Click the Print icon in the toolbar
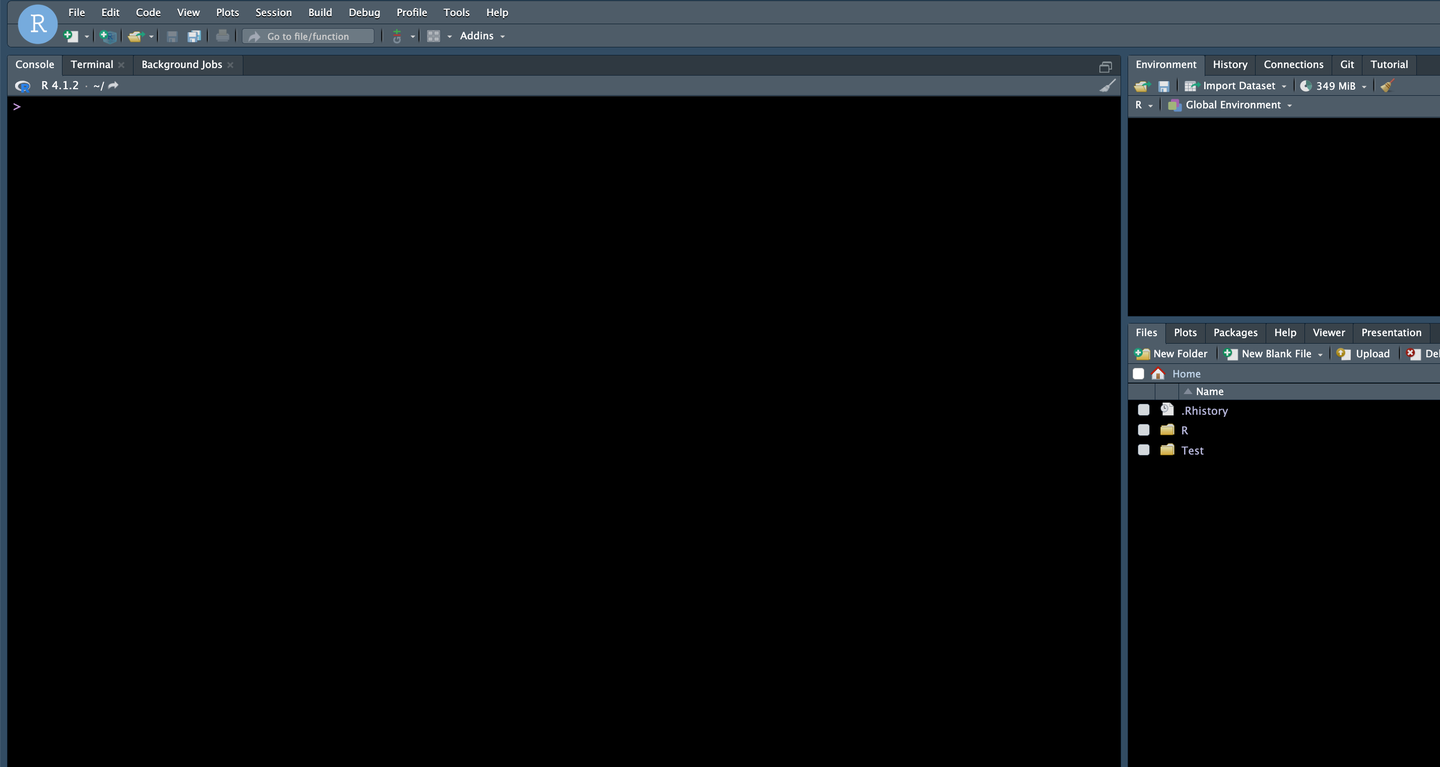This screenshot has width=1440, height=767. (x=222, y=35)
